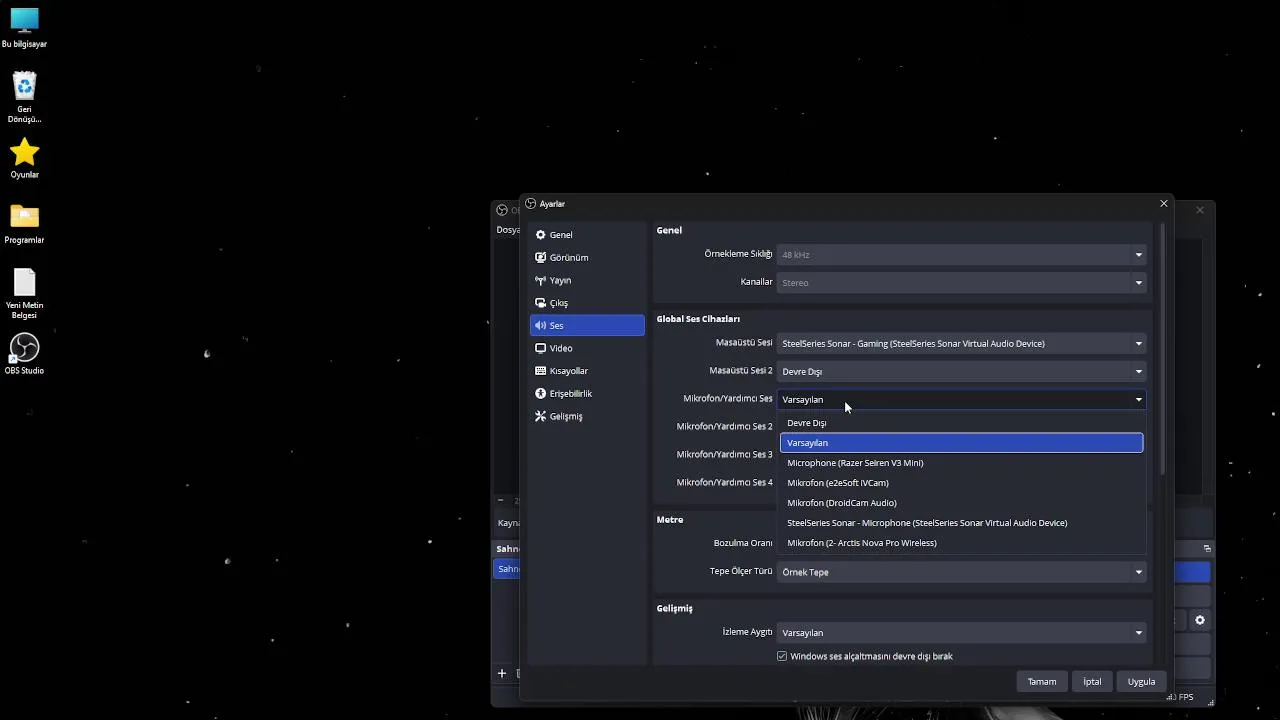
Task: Click the Video monitor icon
Action: pyautogui.click(x=541, y=349)
